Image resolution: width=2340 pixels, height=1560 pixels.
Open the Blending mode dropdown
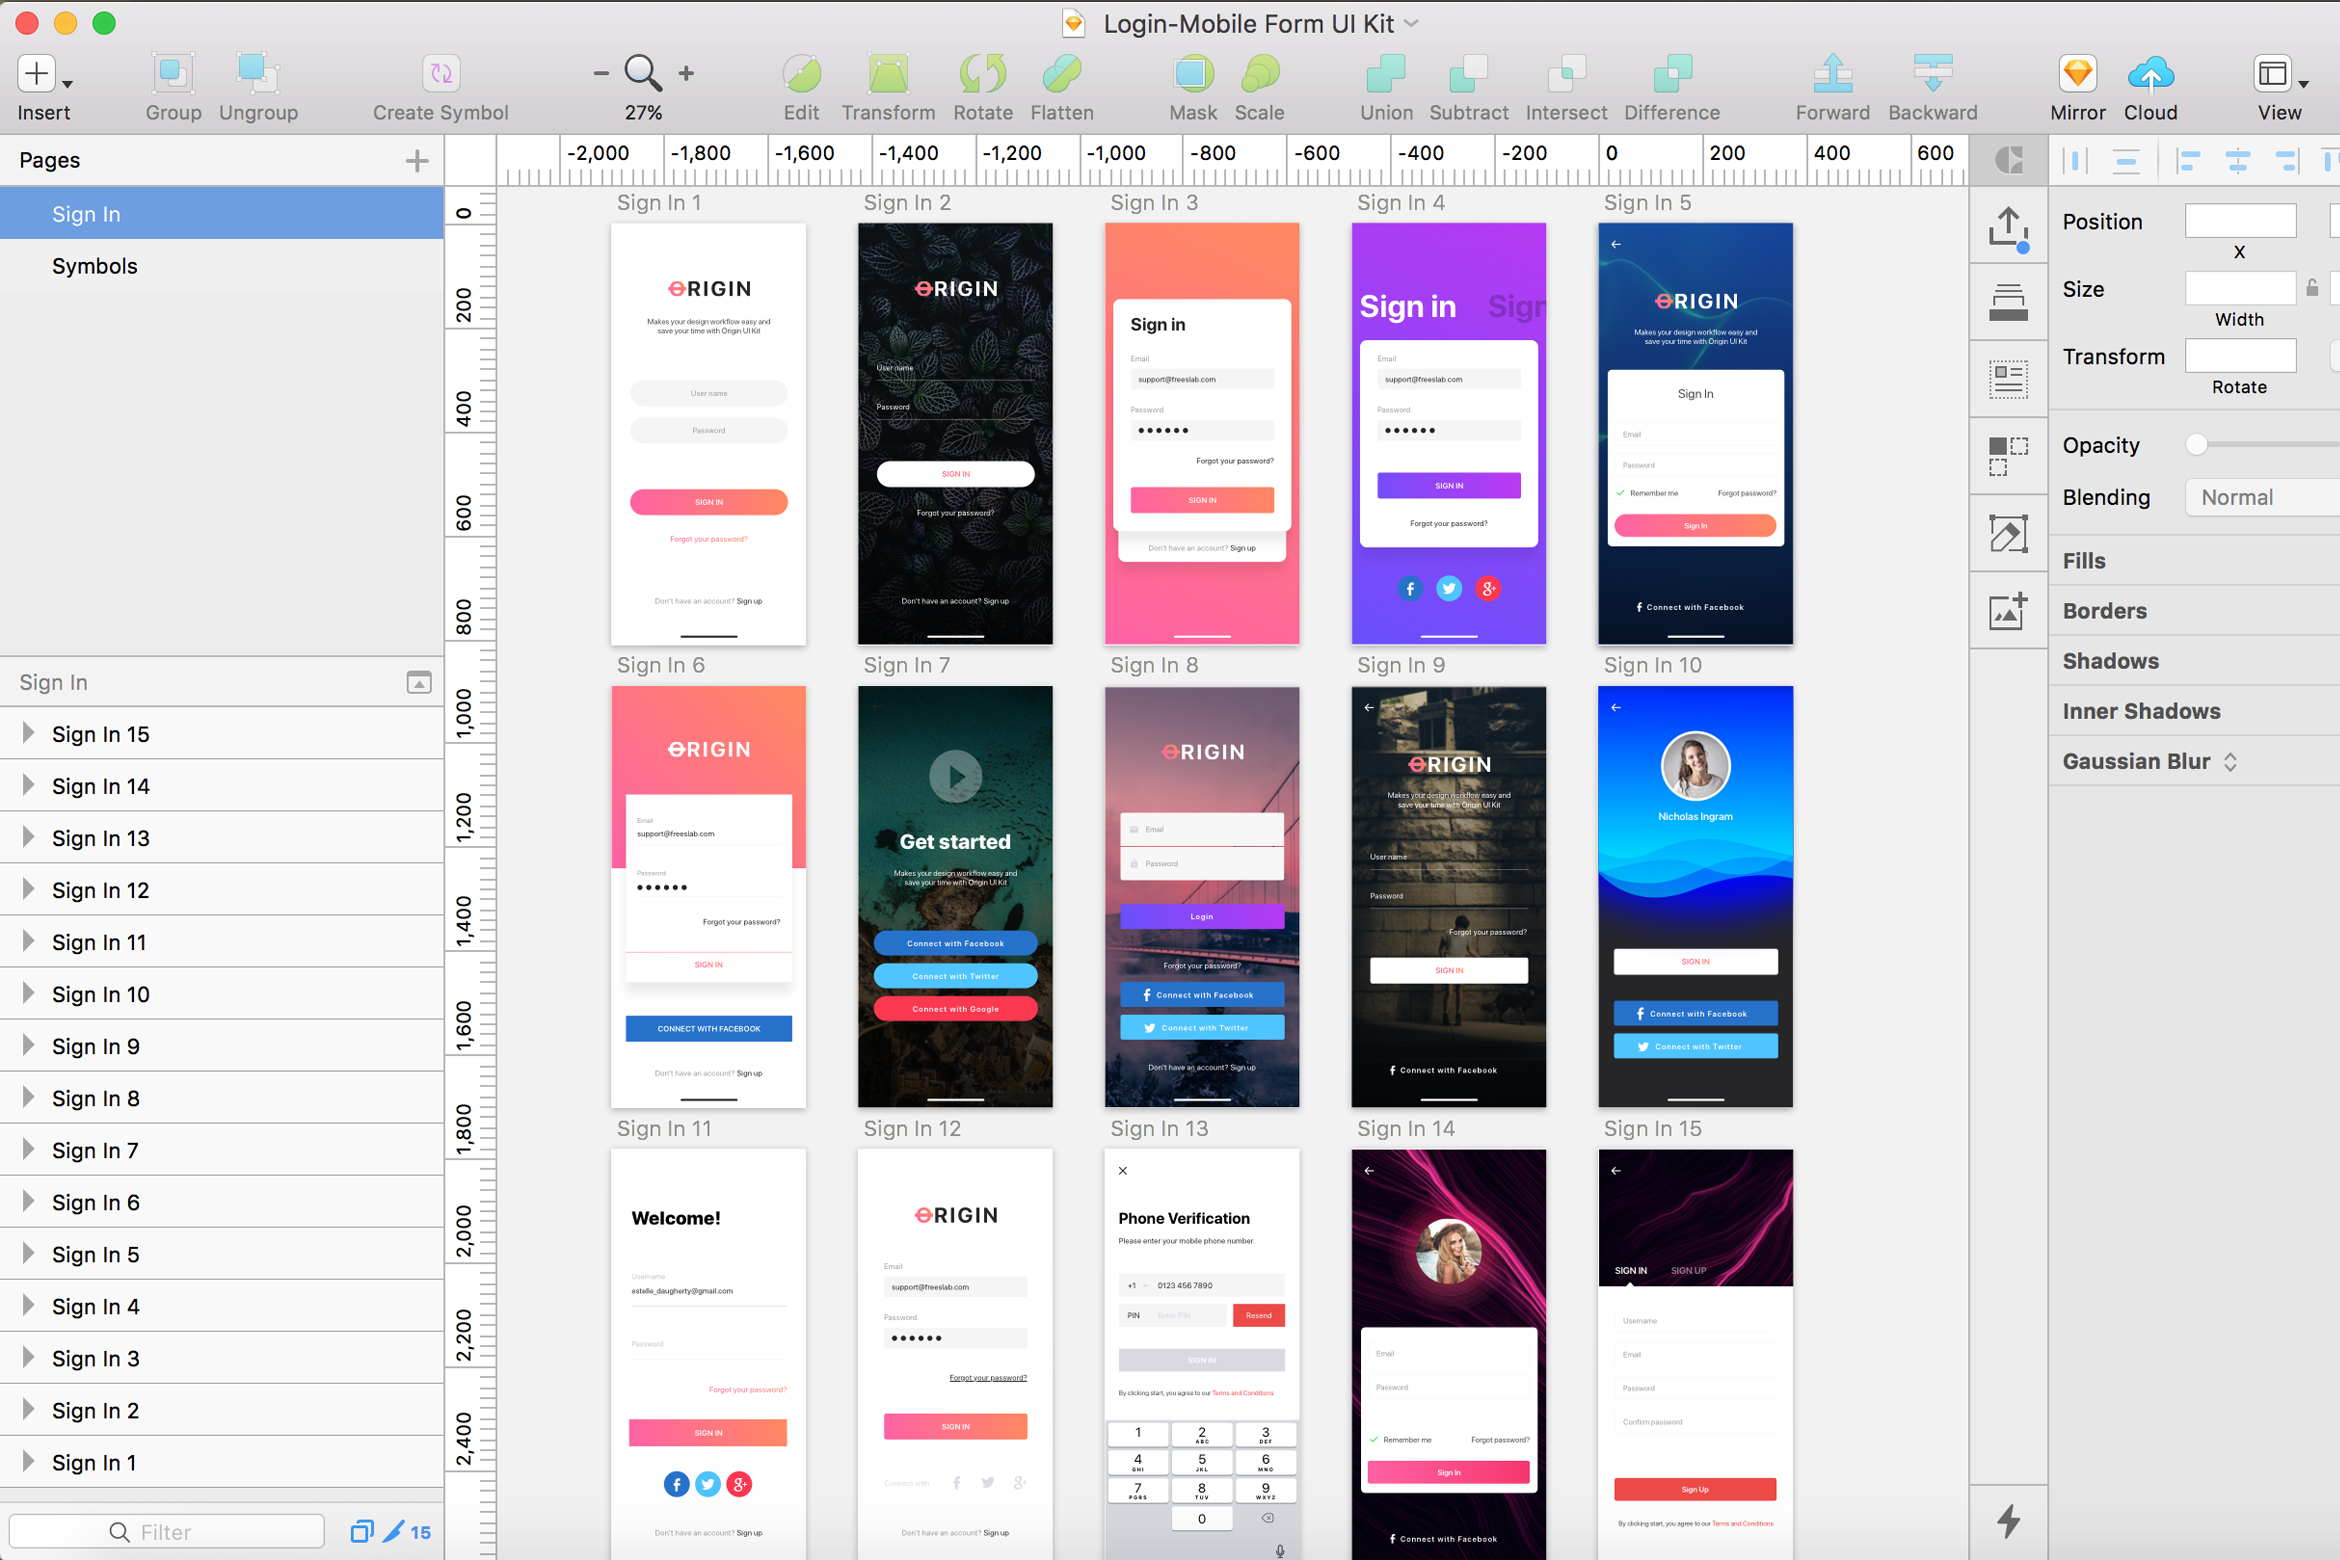(x=2262, y=497)
